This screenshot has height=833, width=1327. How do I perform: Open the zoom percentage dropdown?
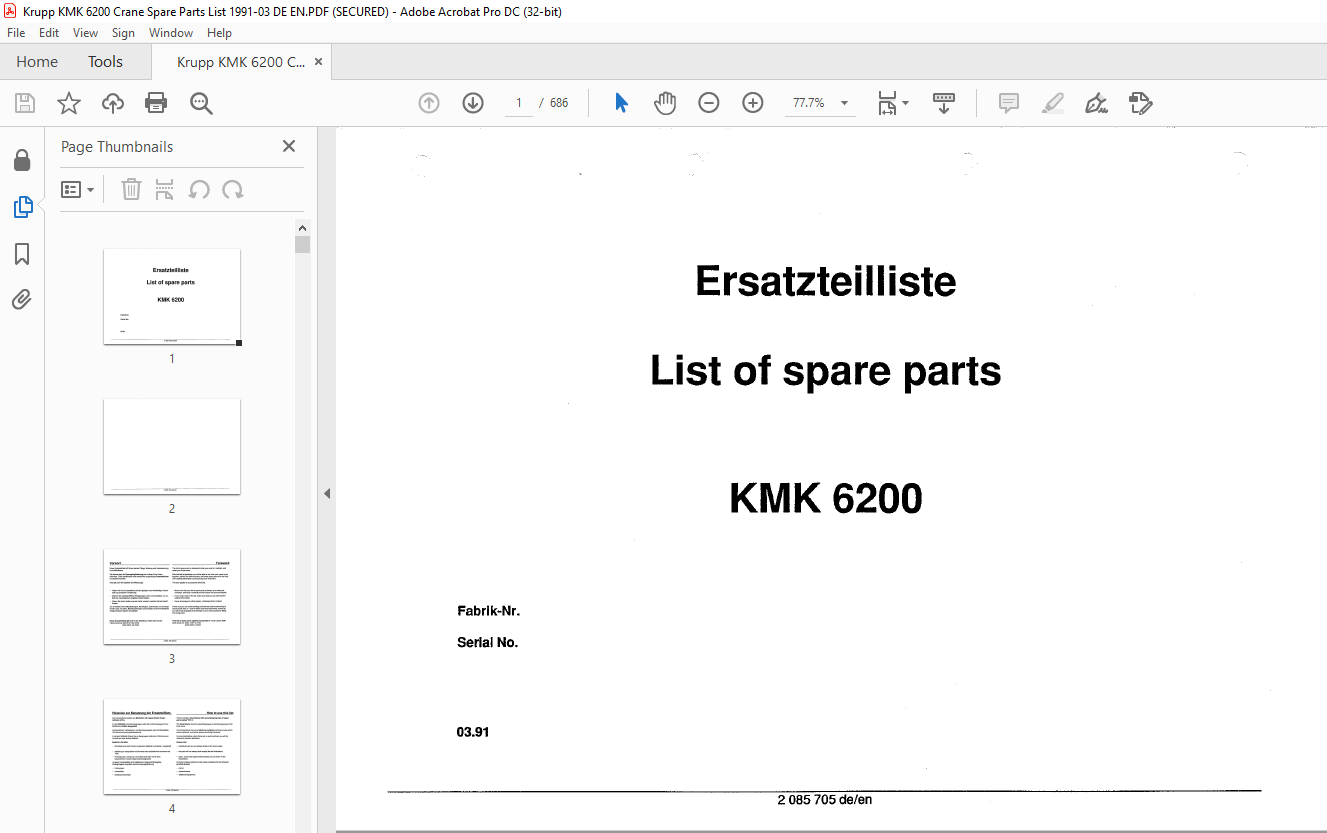click(844, 103)
